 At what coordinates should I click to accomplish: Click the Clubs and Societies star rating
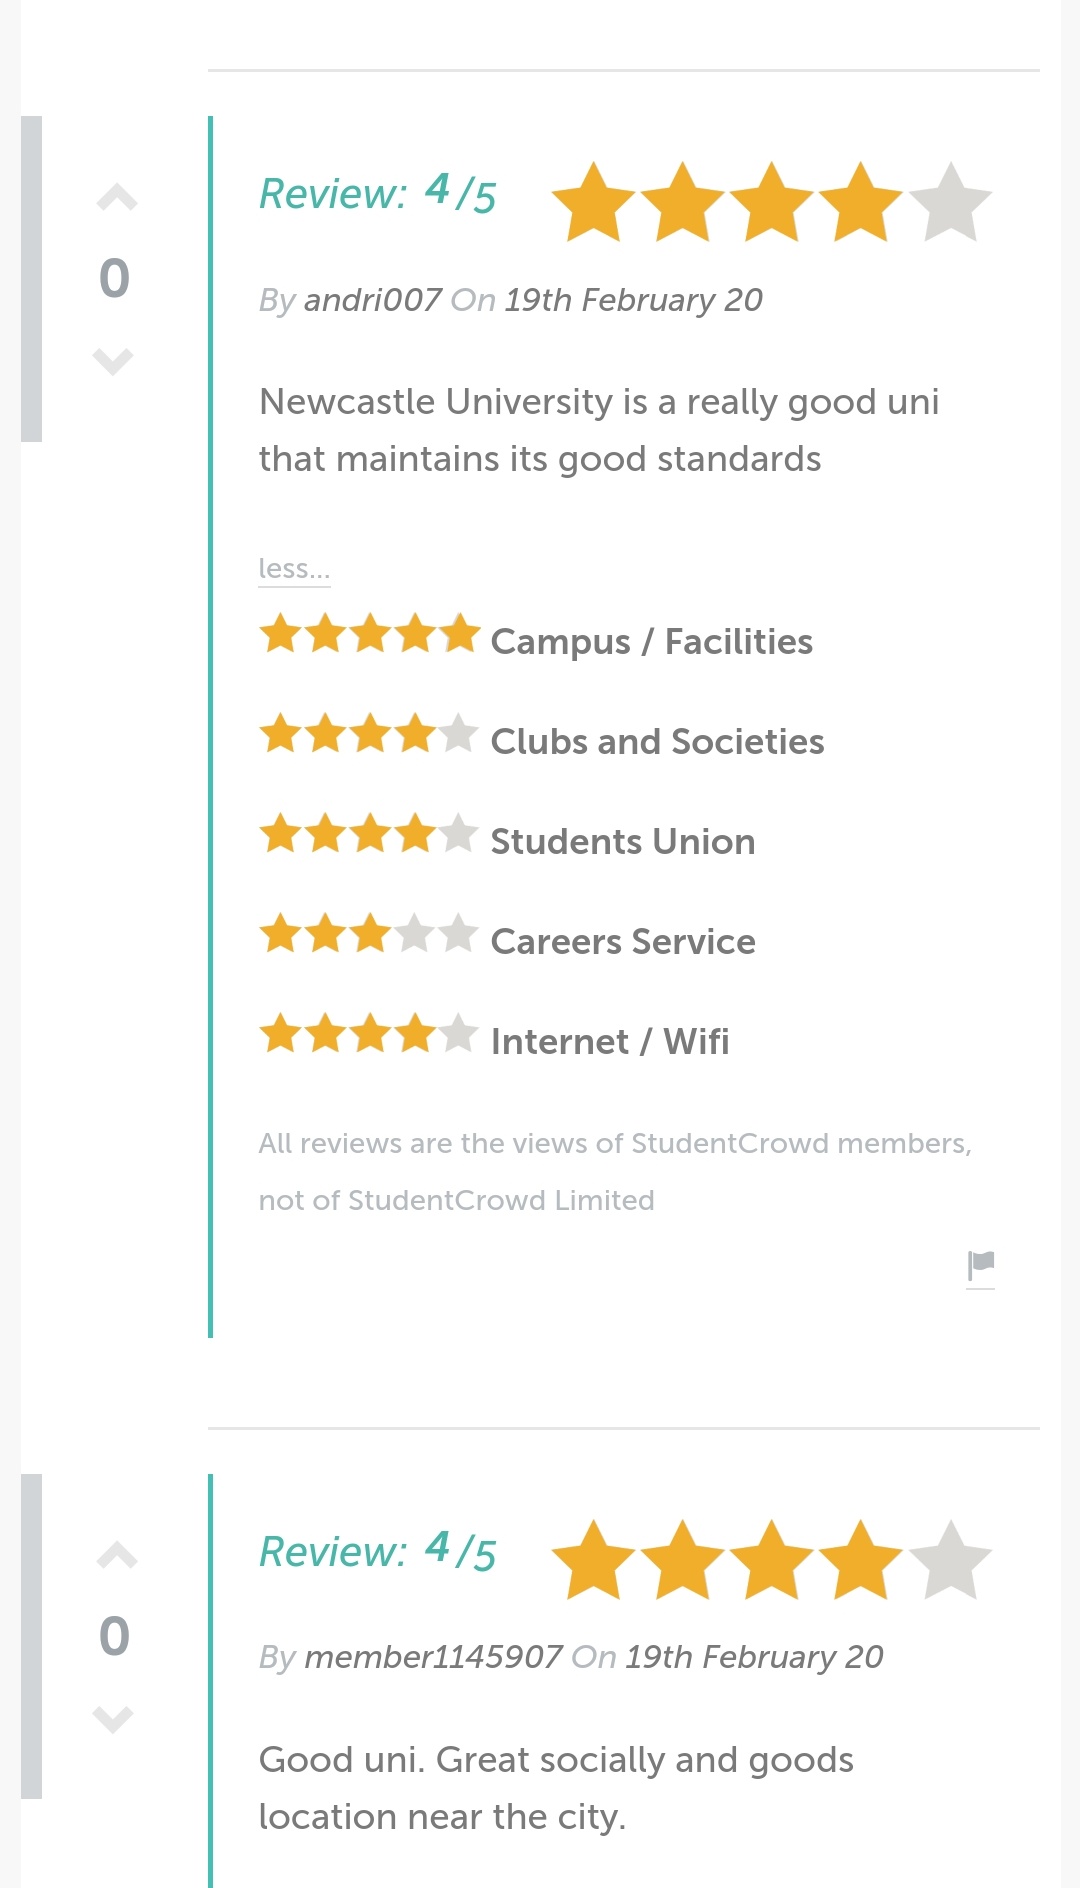(x=369, y=735)
